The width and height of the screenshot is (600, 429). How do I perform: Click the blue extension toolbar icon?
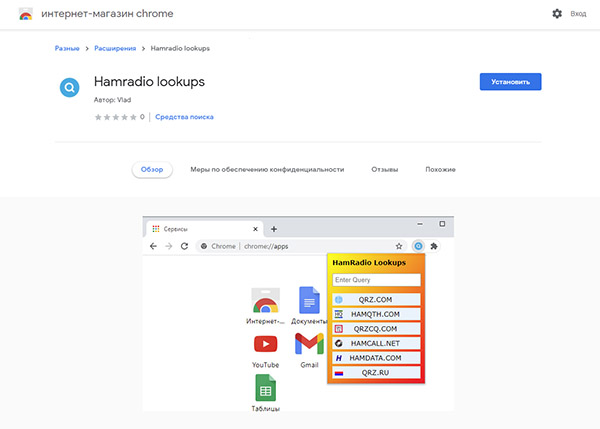pos(418,246)
